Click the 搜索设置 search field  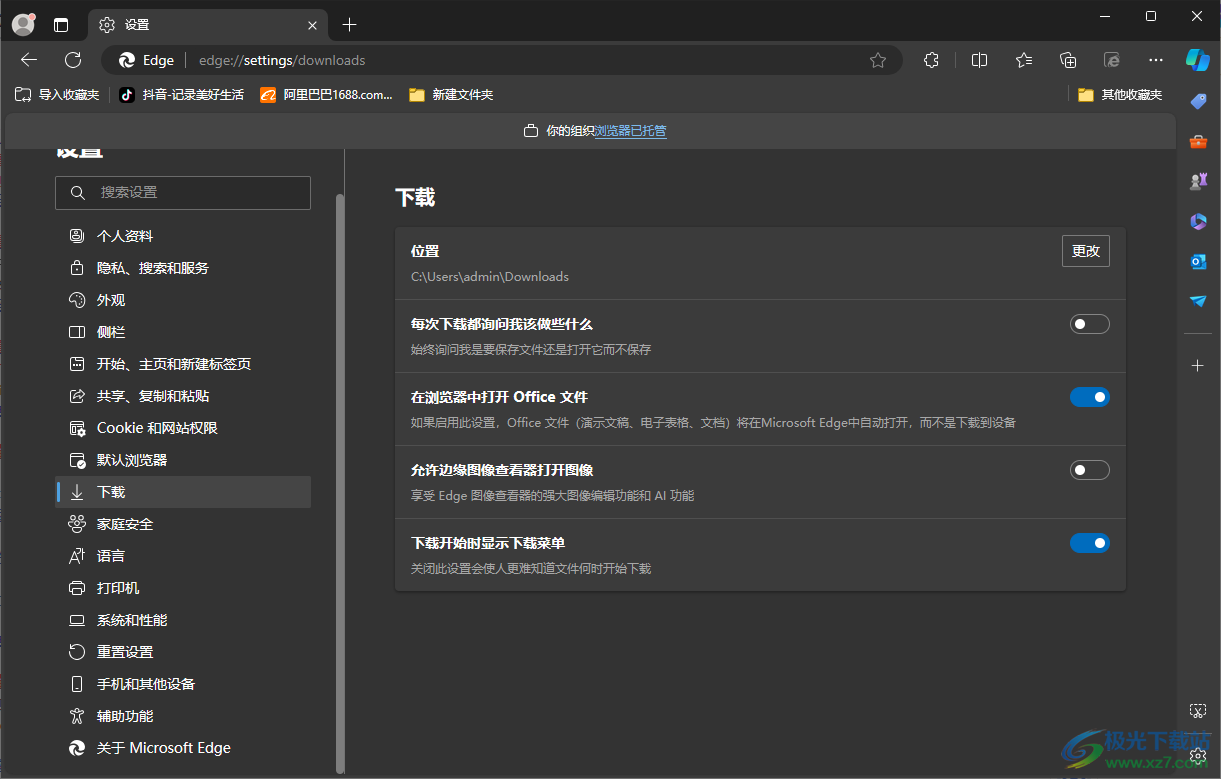(183, 193)
